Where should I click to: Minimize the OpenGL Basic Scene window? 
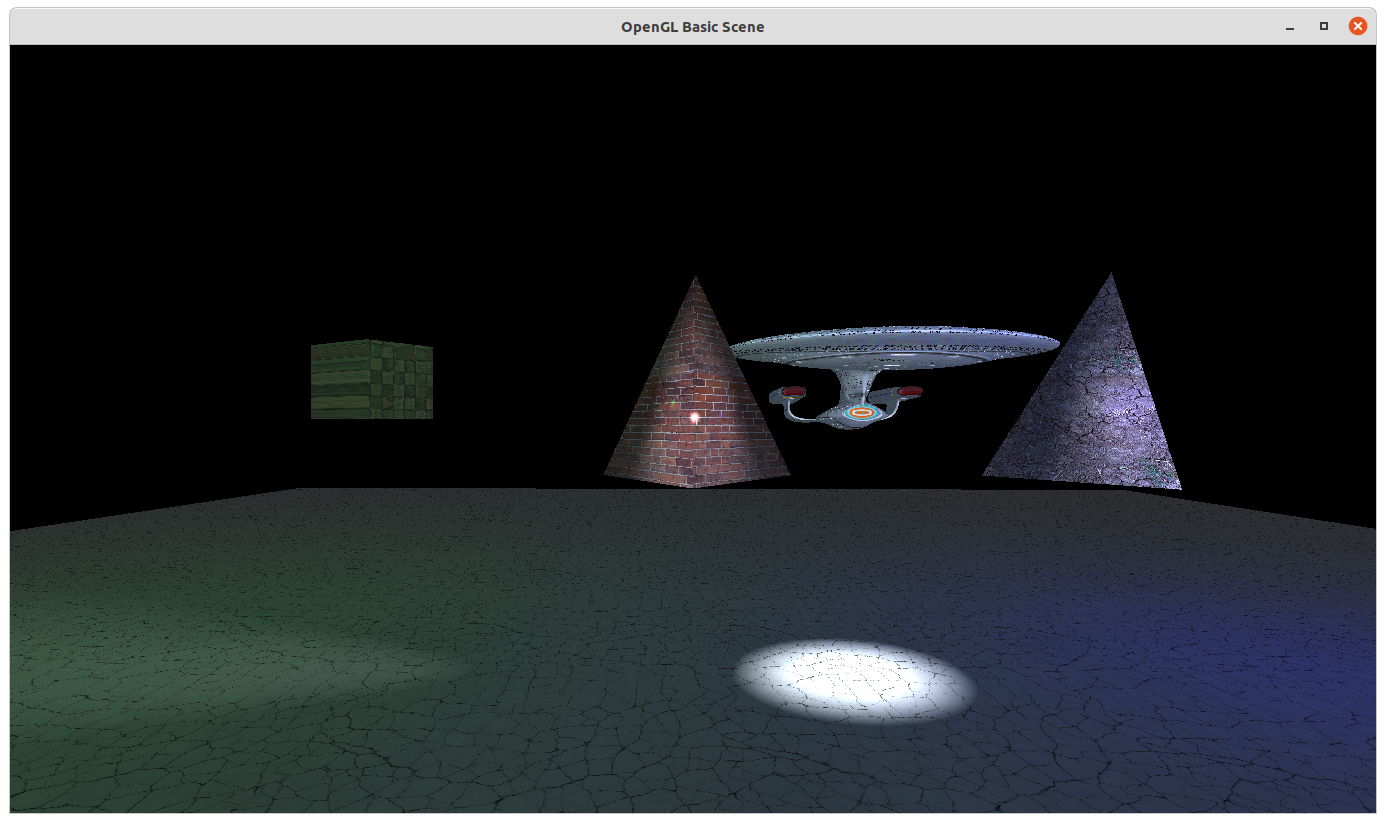point(1290,27)
